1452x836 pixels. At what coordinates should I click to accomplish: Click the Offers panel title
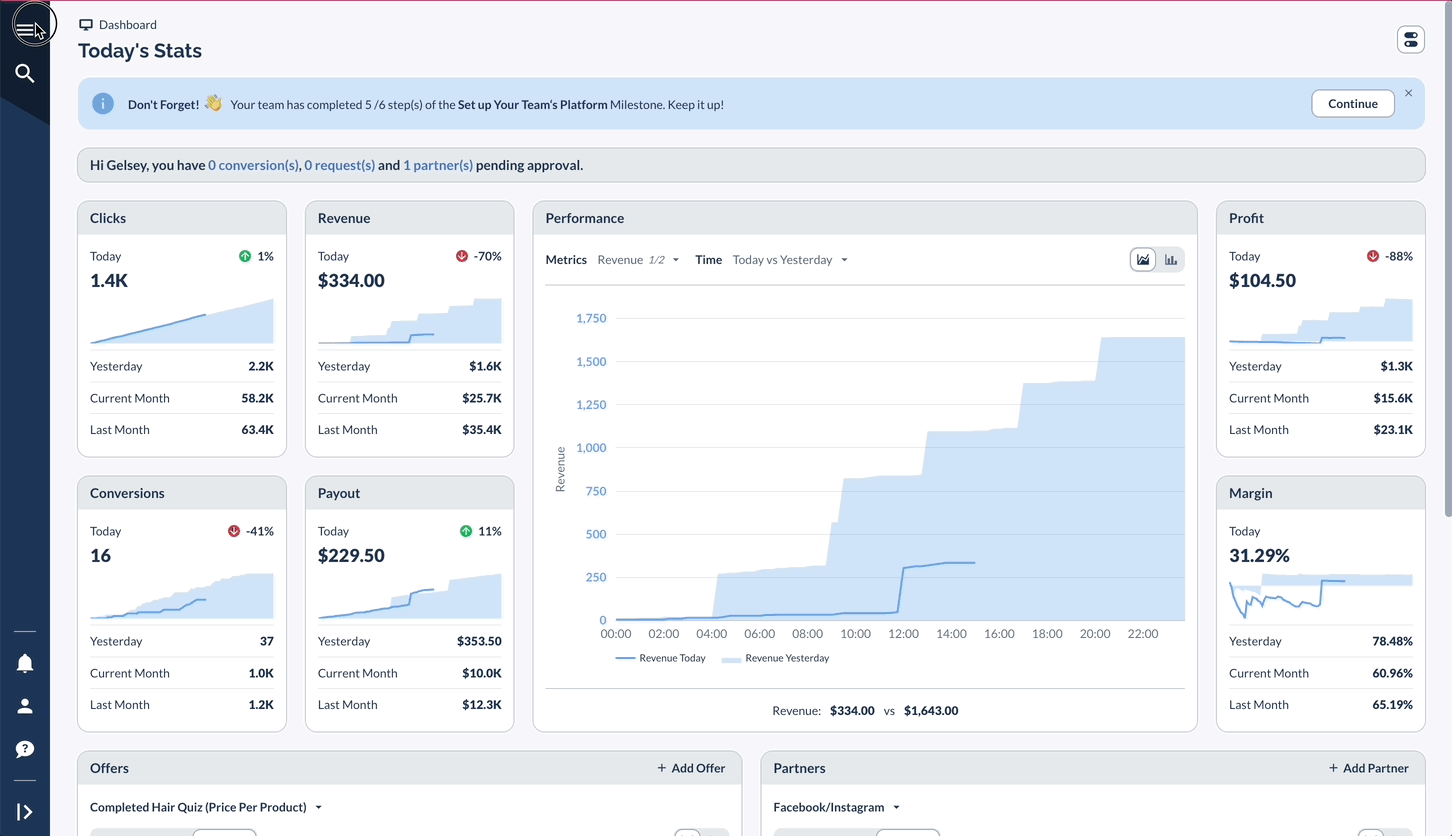point(109,768)
